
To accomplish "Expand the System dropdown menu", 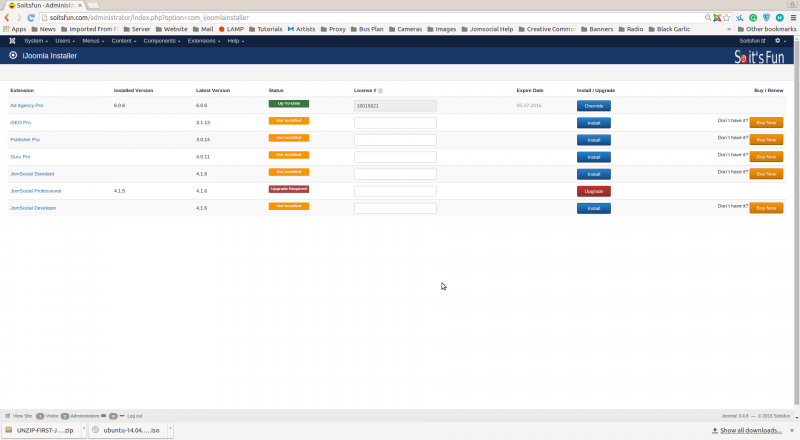I will 36,41.
